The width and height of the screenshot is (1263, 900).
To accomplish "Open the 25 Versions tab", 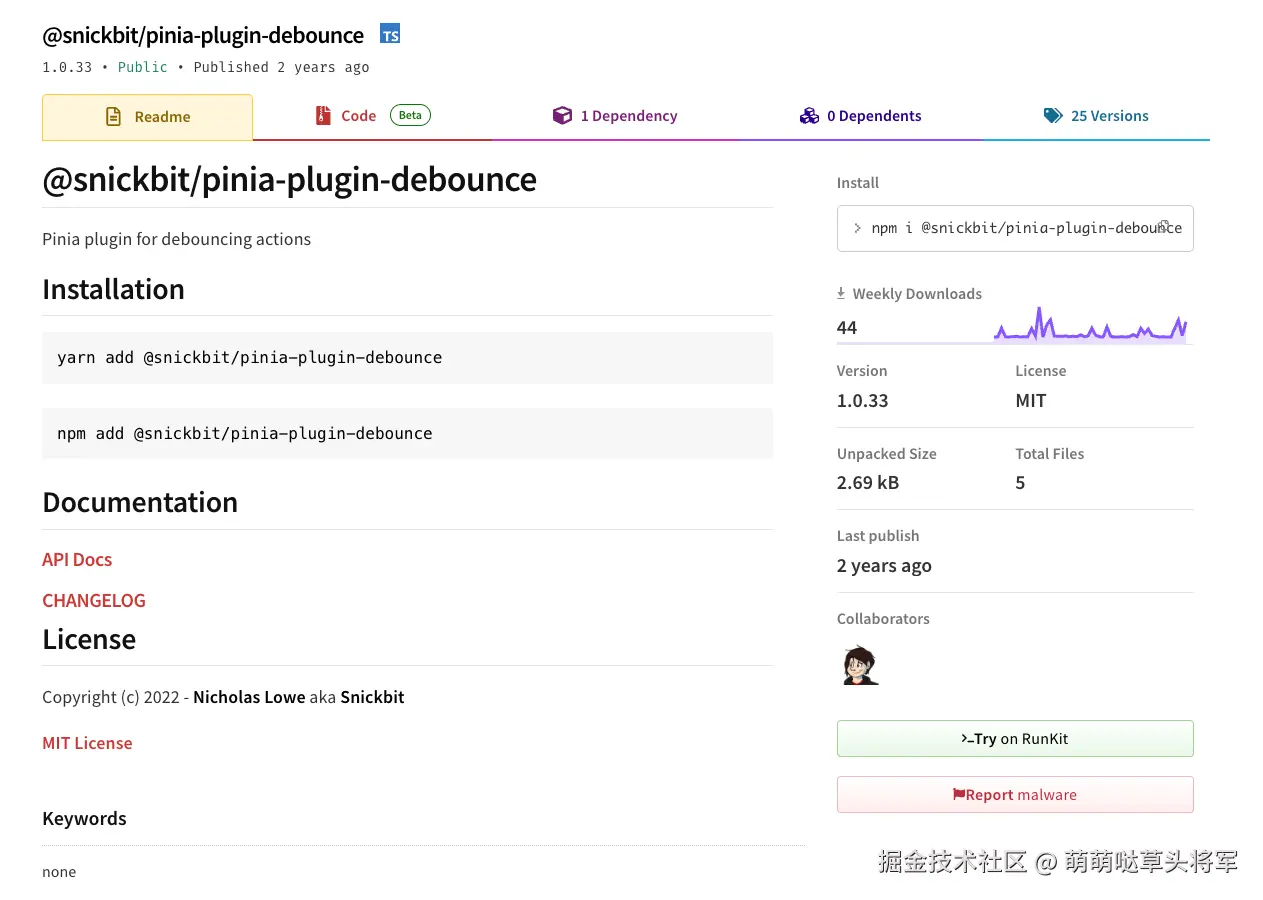I will [1110, 115].
